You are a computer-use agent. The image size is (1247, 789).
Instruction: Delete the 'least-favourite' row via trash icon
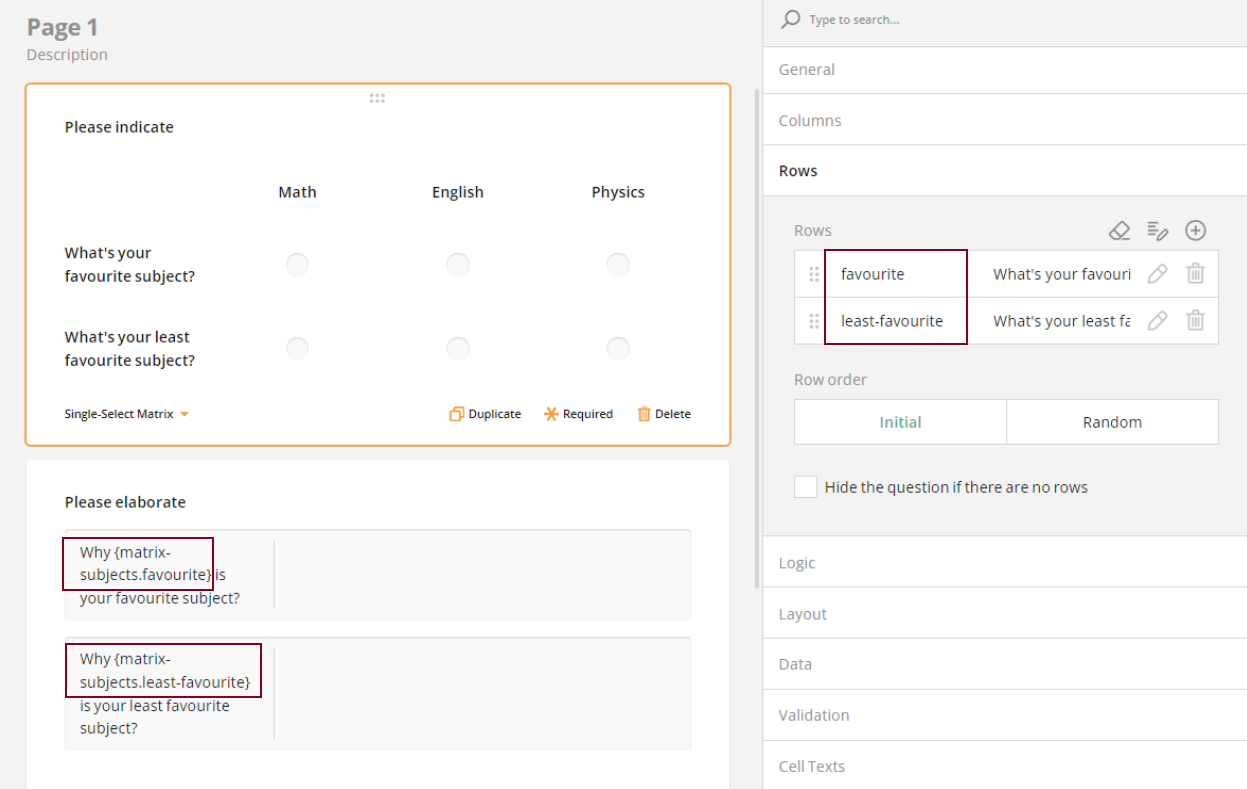tap(1195, 321)
